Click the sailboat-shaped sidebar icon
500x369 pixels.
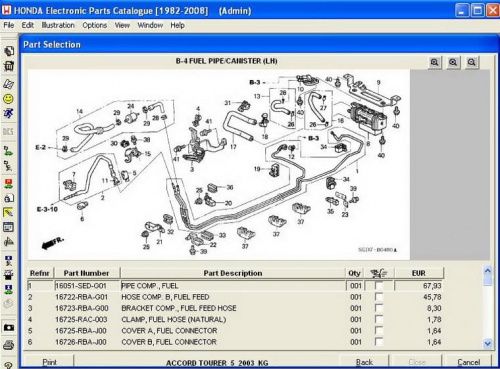[x=9, y=242]
